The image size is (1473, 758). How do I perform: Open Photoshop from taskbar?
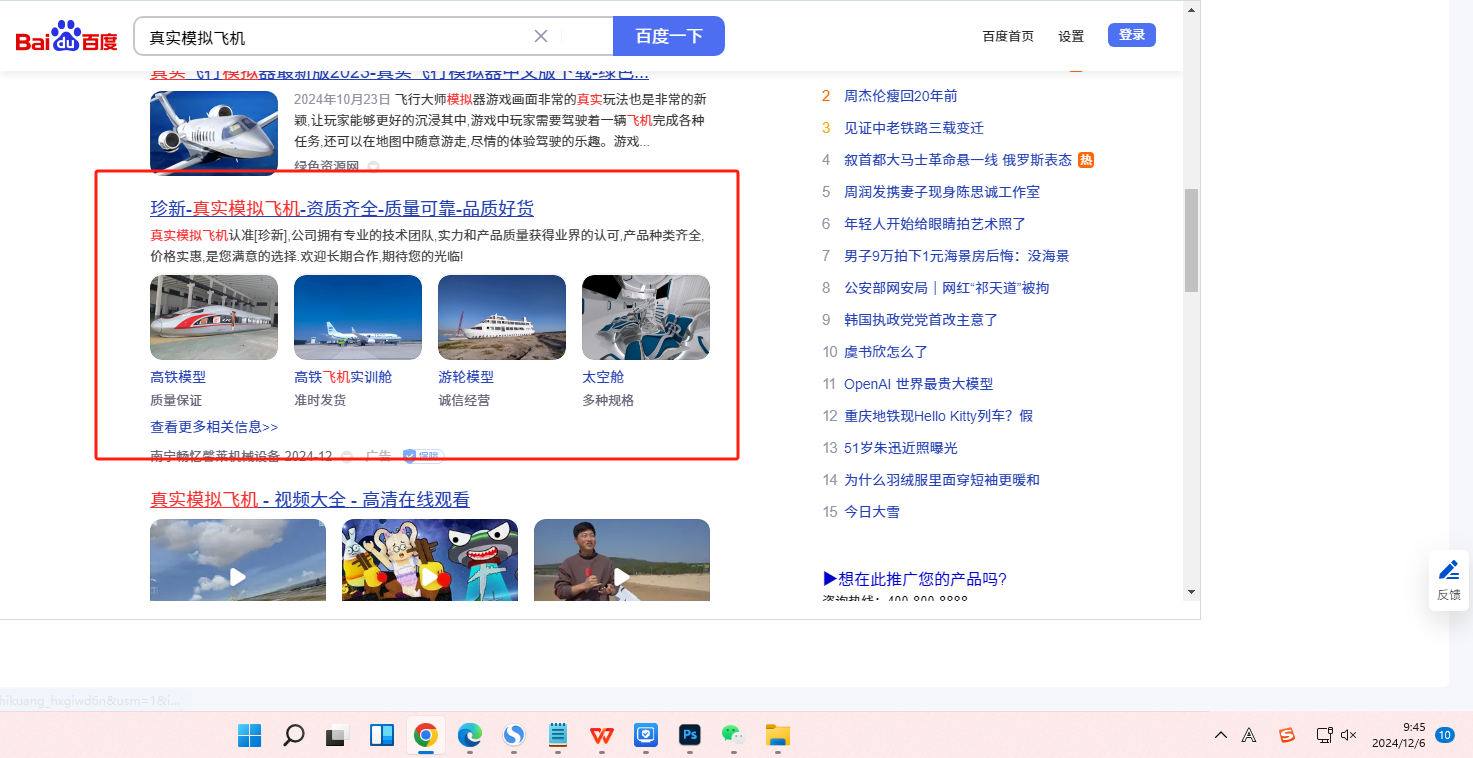(x=690, y=736)
